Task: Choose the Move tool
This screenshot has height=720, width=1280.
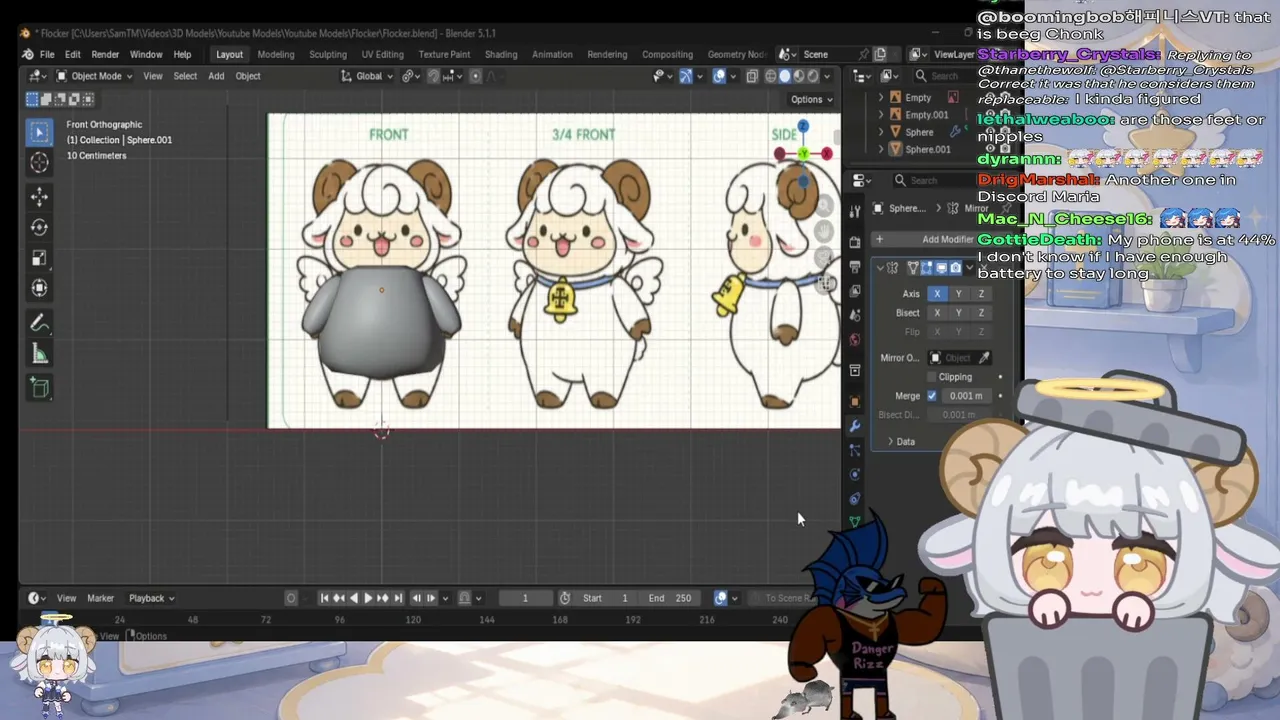Action: coord(39,197)
